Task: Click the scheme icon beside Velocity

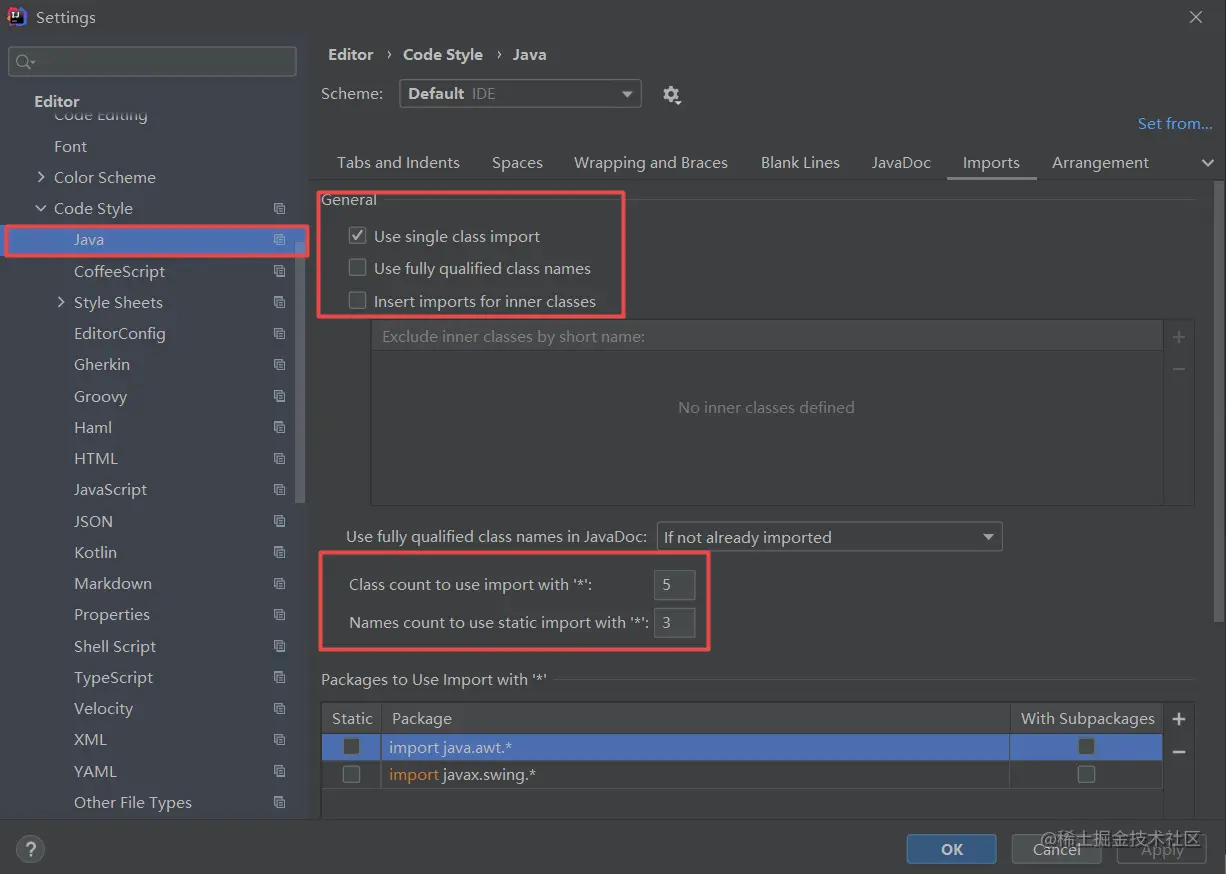Action: pos(279,708)
